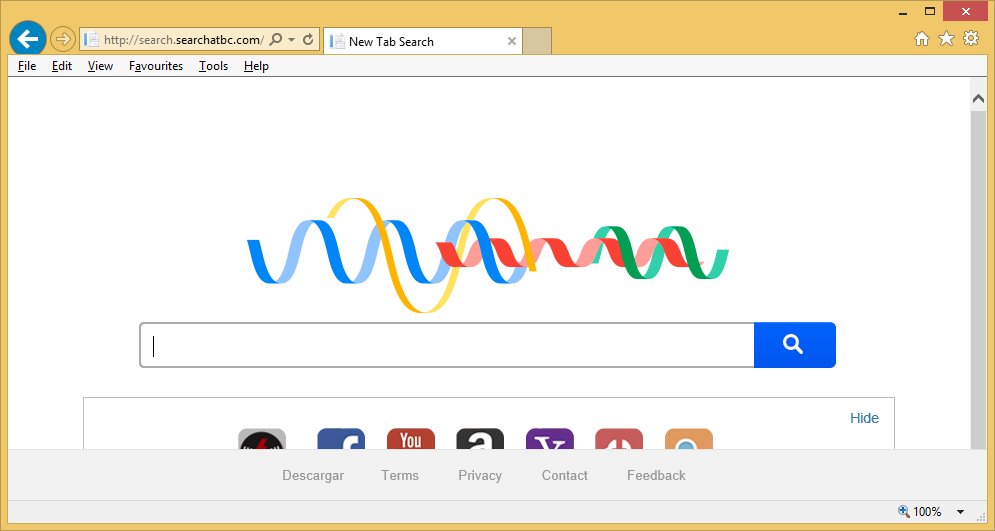The height and width of the screenshot is (531, 995).
Task: Open the View menu
Action: point(100,66)
